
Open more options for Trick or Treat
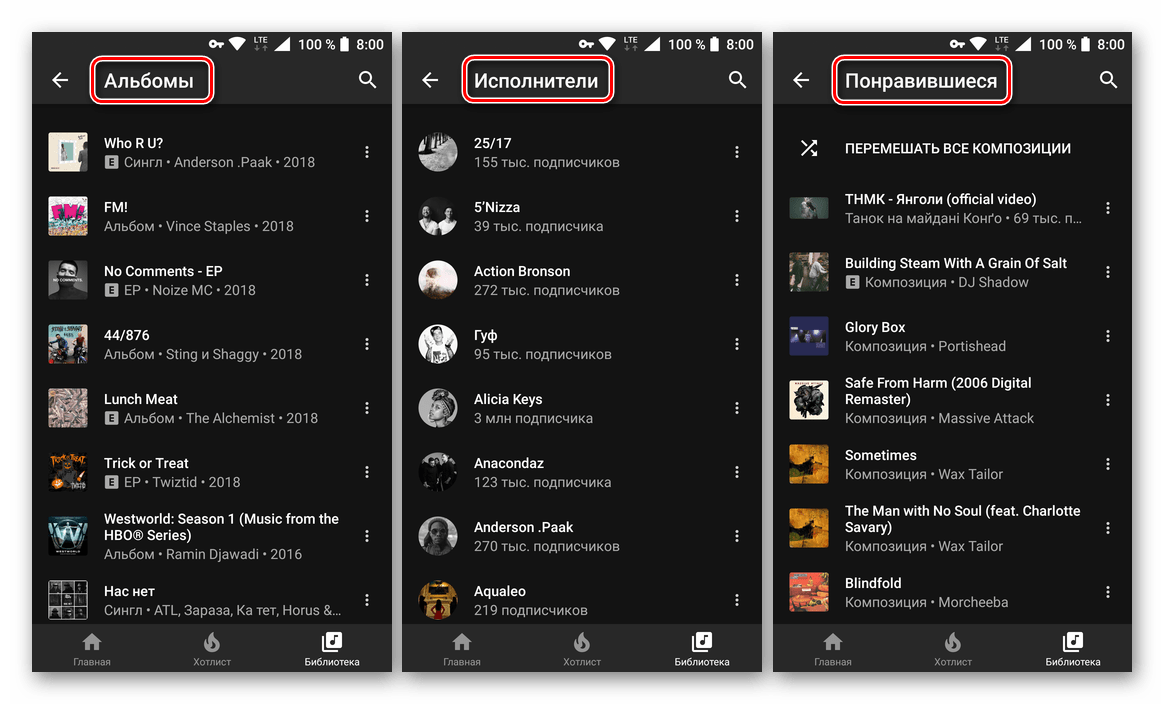point(367,472)
